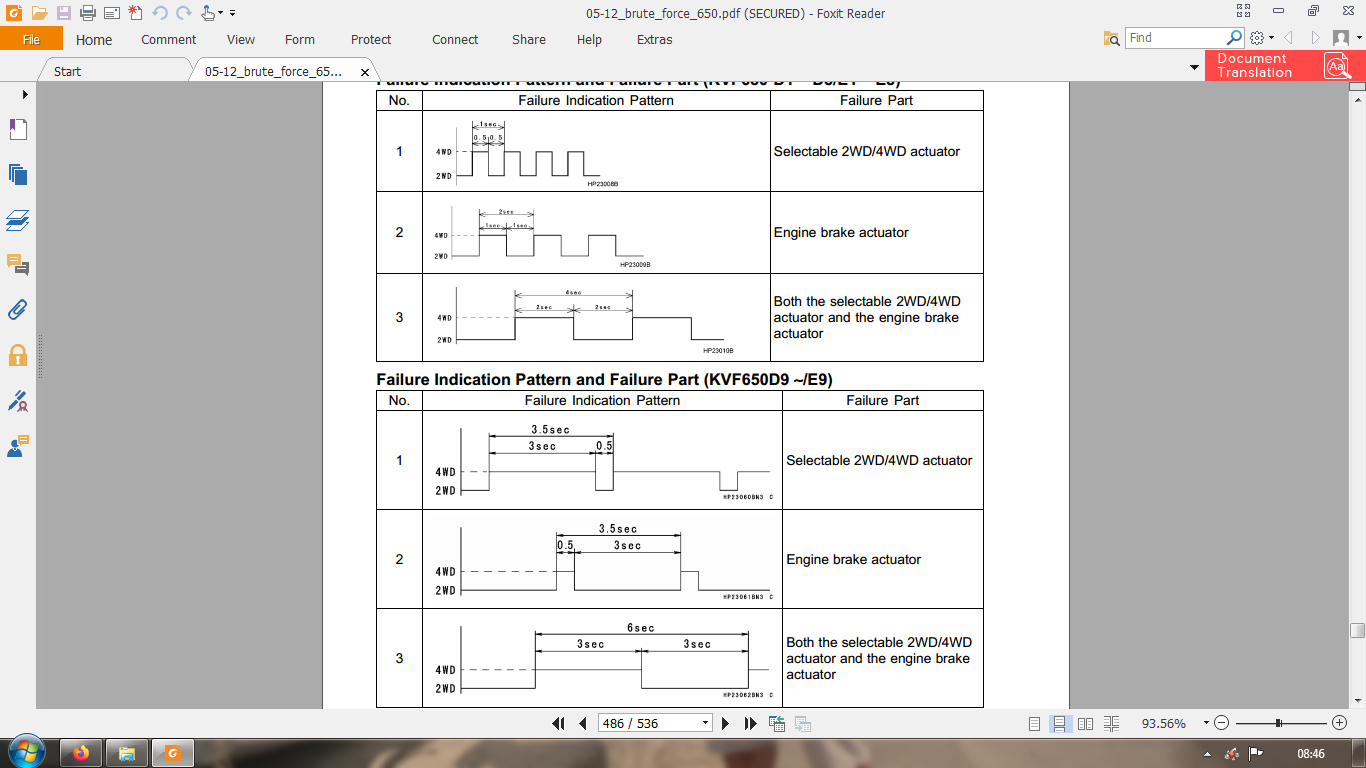Viewport: 1366px width, 768px height.
Task: Click the Undo arrow icon
Action: coord(160,13)
